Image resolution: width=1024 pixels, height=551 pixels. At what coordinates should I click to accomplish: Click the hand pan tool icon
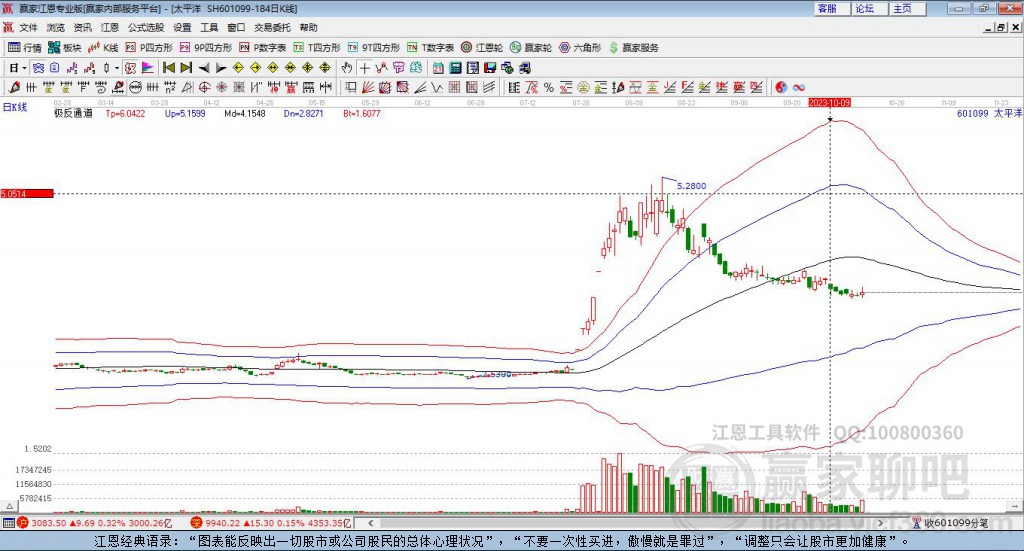347,68
